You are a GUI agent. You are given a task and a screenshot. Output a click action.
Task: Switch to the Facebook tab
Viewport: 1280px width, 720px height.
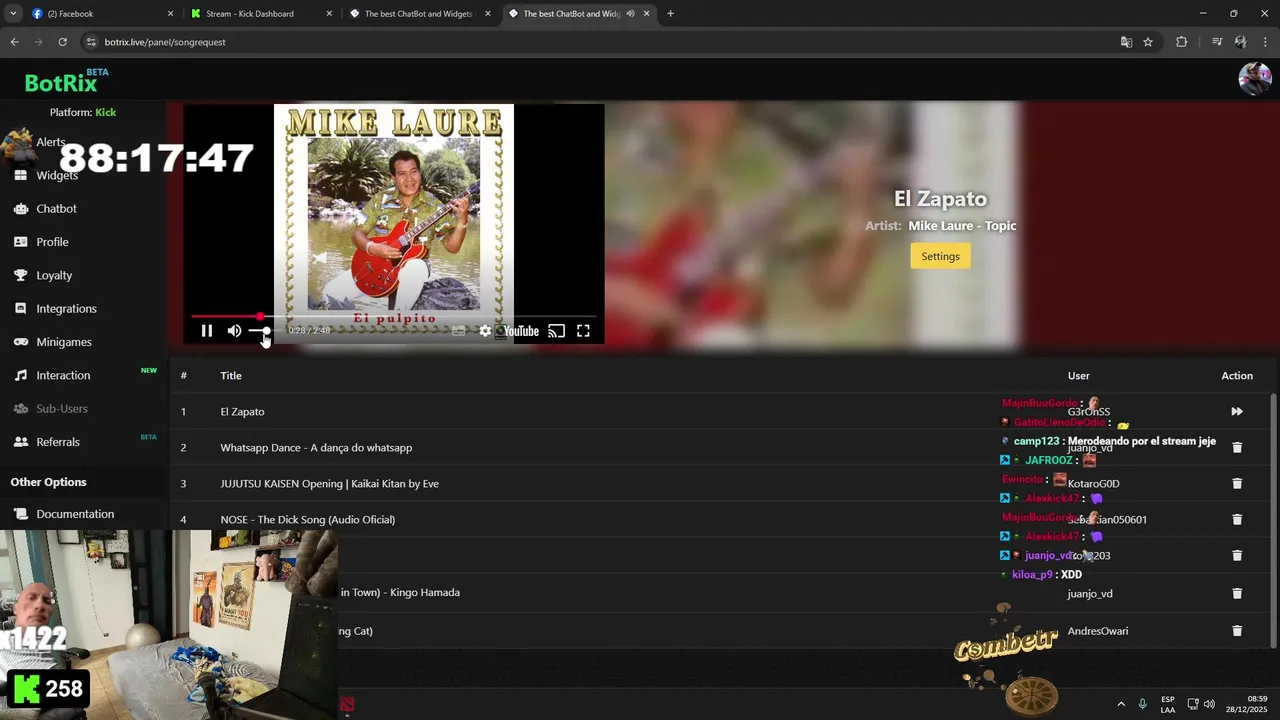pos(100,14)
